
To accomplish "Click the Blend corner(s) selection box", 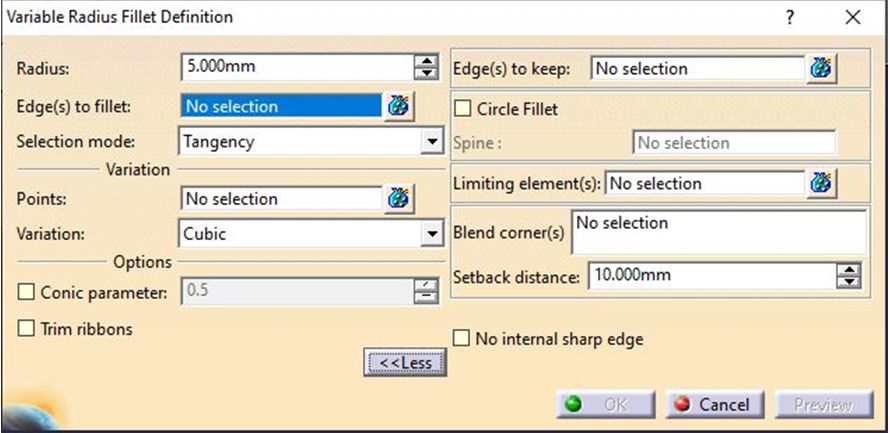I will point(717,233).
